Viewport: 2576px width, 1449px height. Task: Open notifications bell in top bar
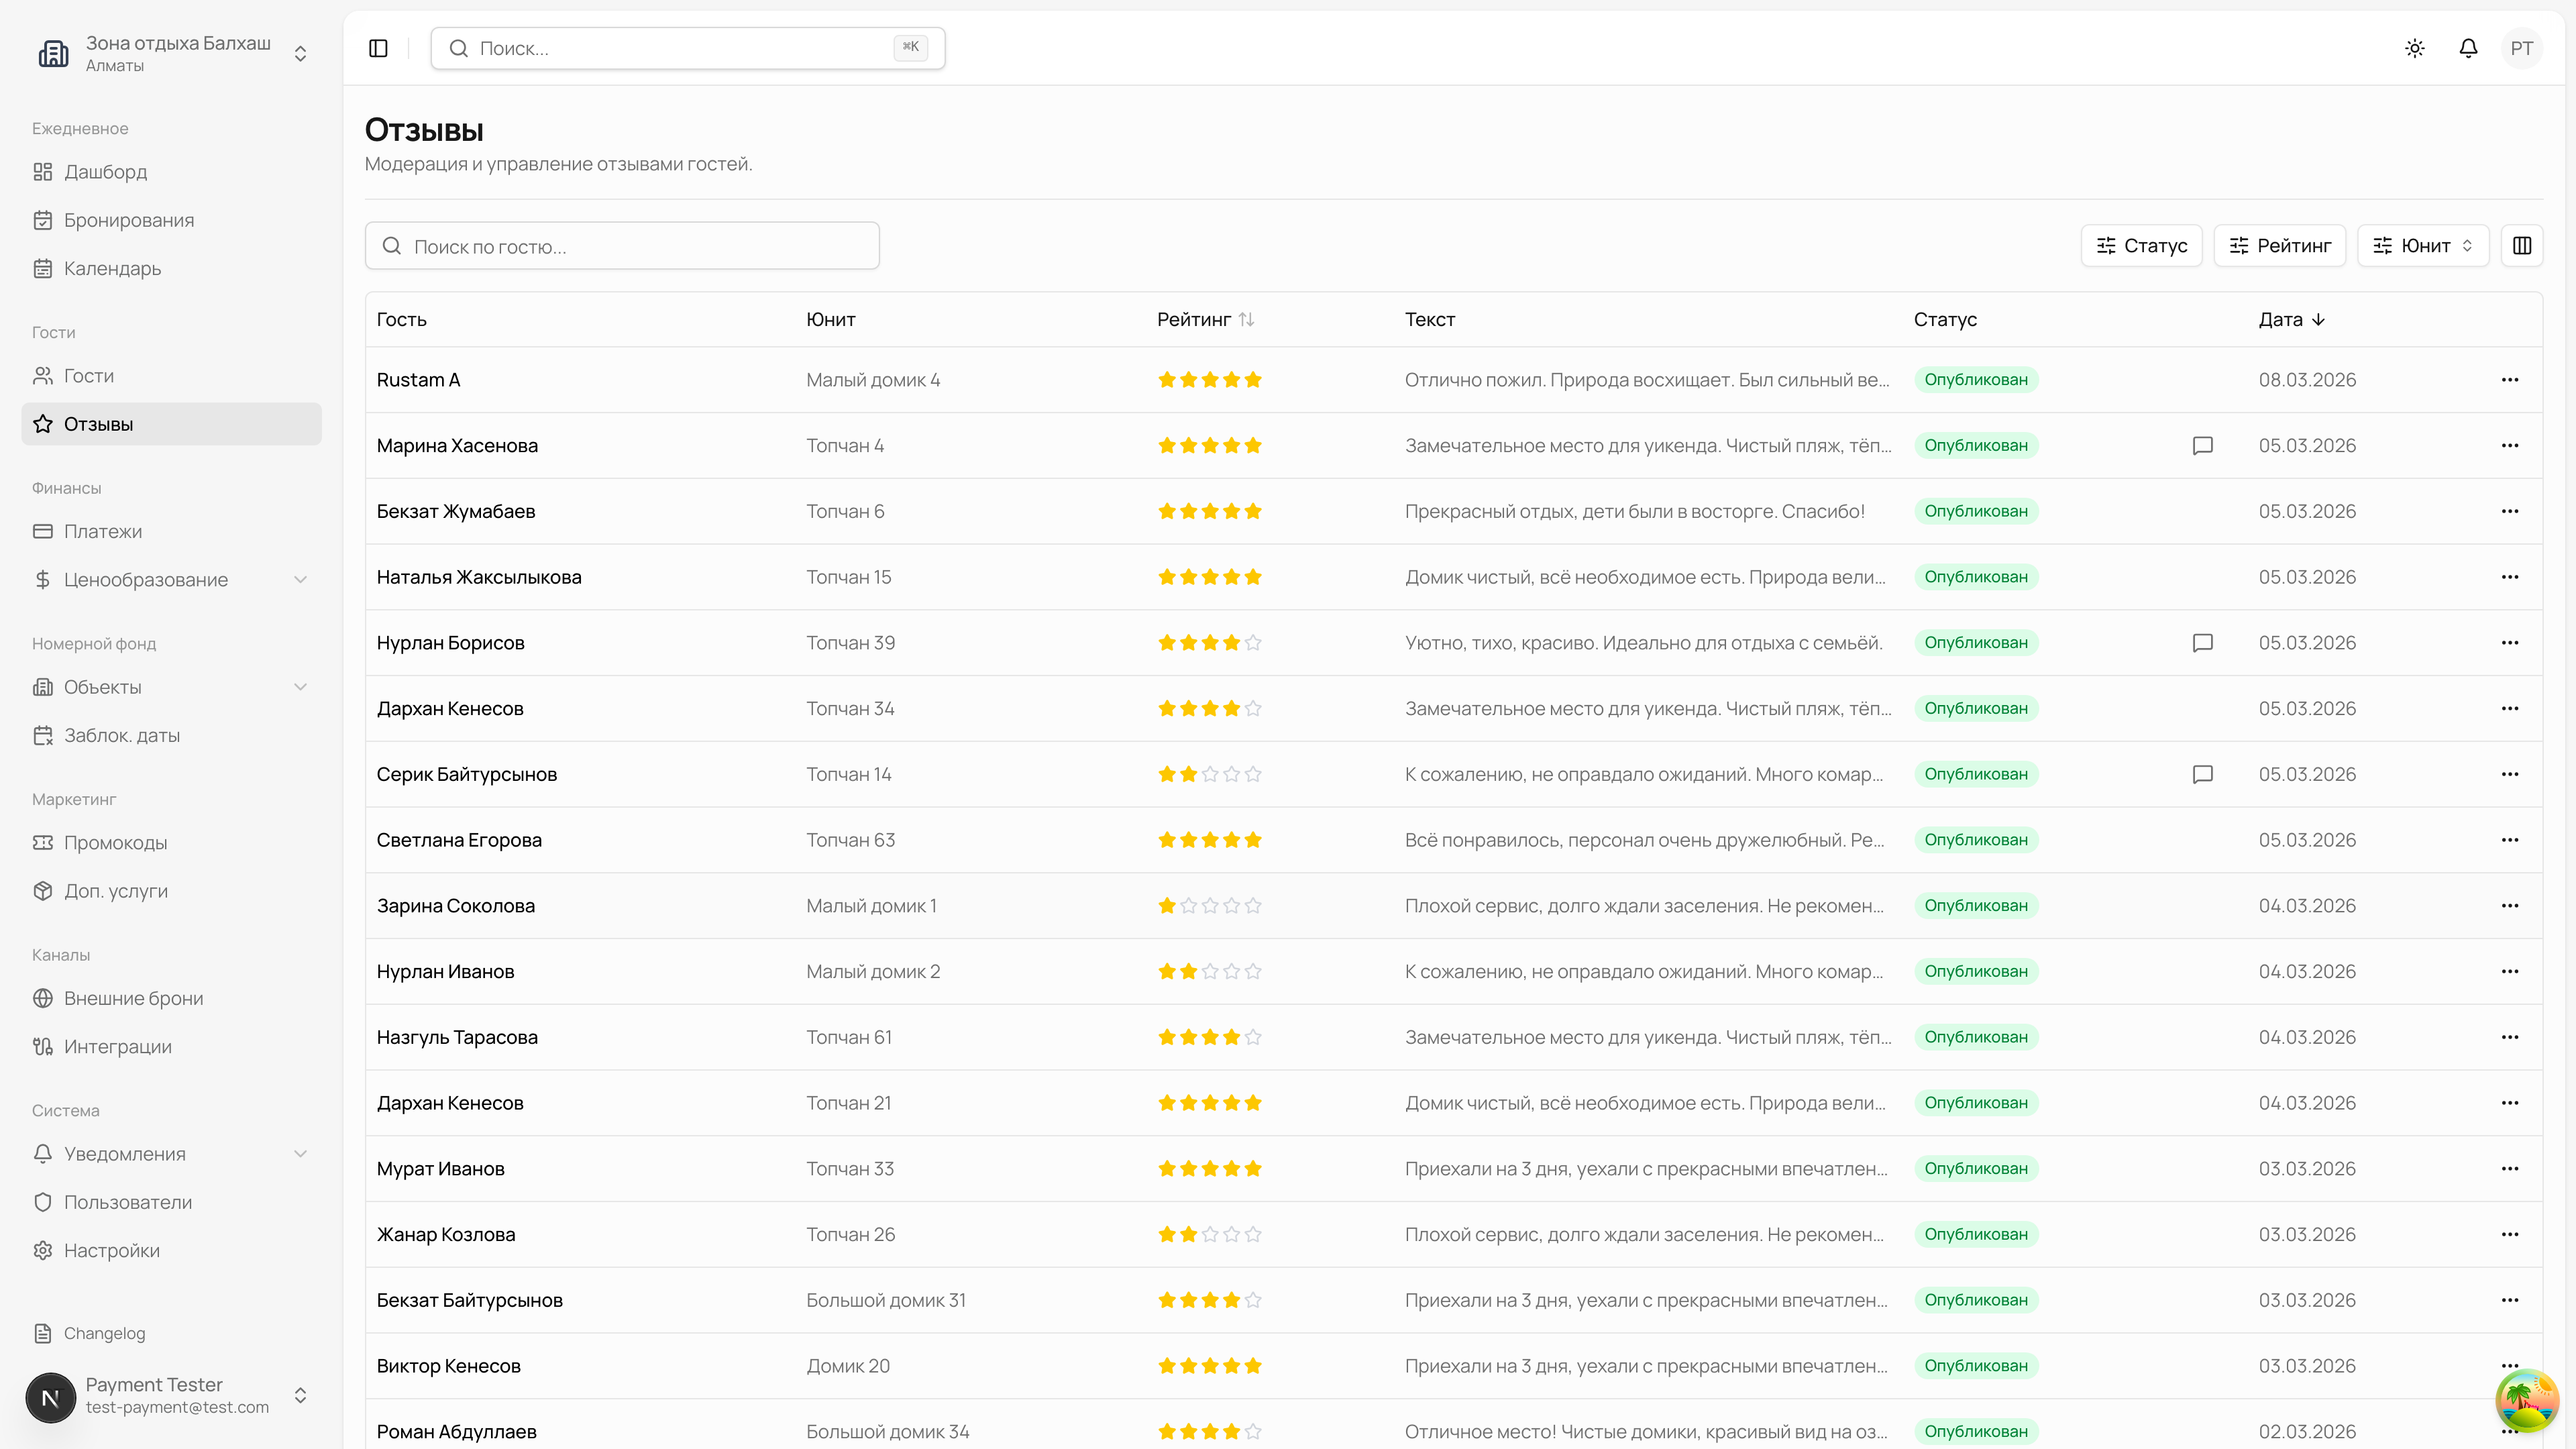2468,48
